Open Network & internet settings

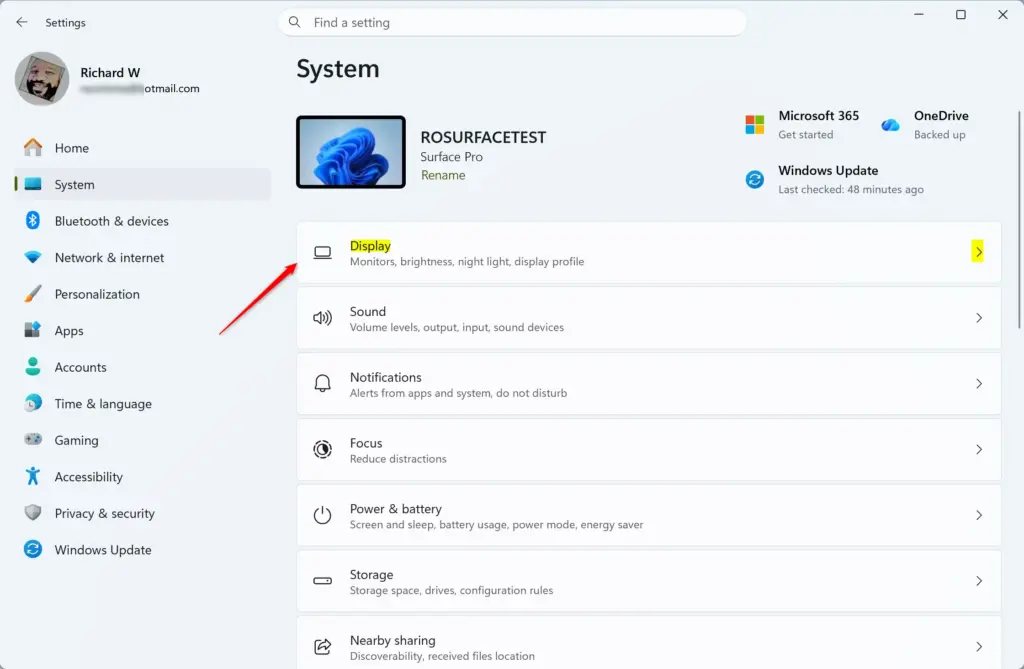pyautogui.click(x=142, y=257)
